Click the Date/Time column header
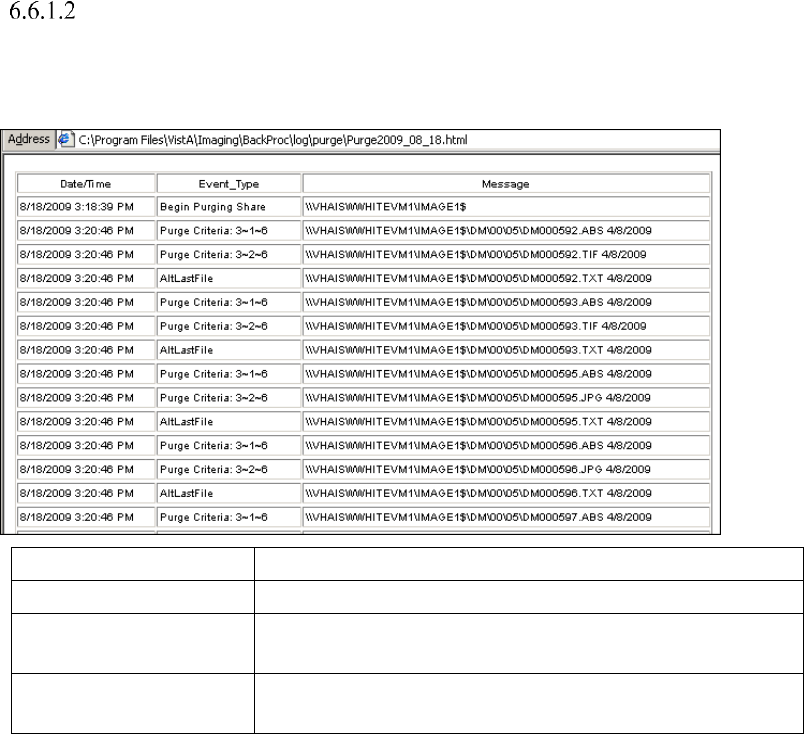The width and height of the screenshot is (804, 734). (x=86, y=184)
